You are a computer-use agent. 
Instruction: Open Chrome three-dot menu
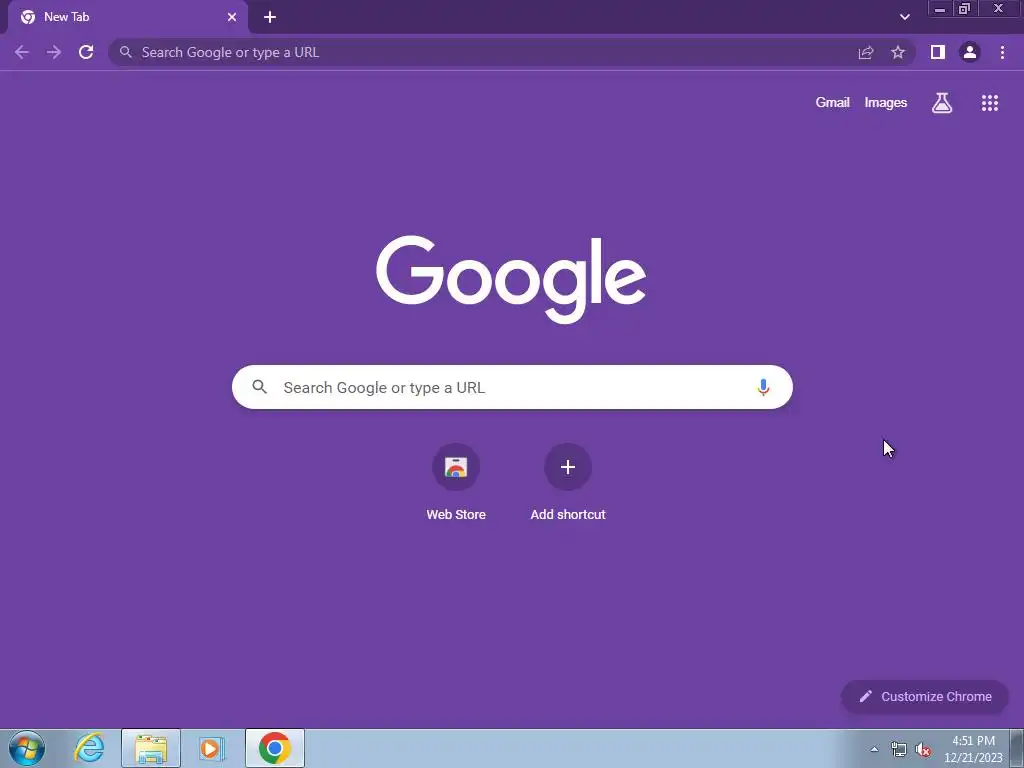1002,52
